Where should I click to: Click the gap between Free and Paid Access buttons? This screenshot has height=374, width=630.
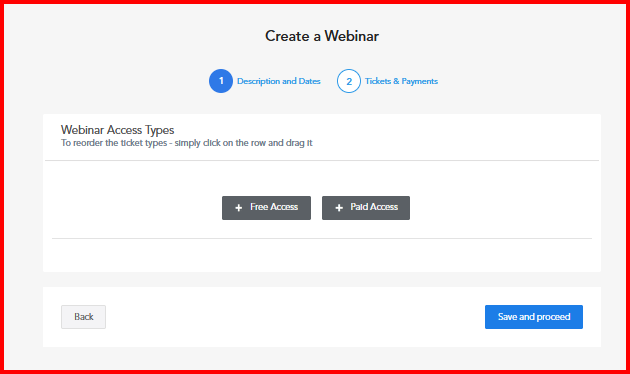316,208
